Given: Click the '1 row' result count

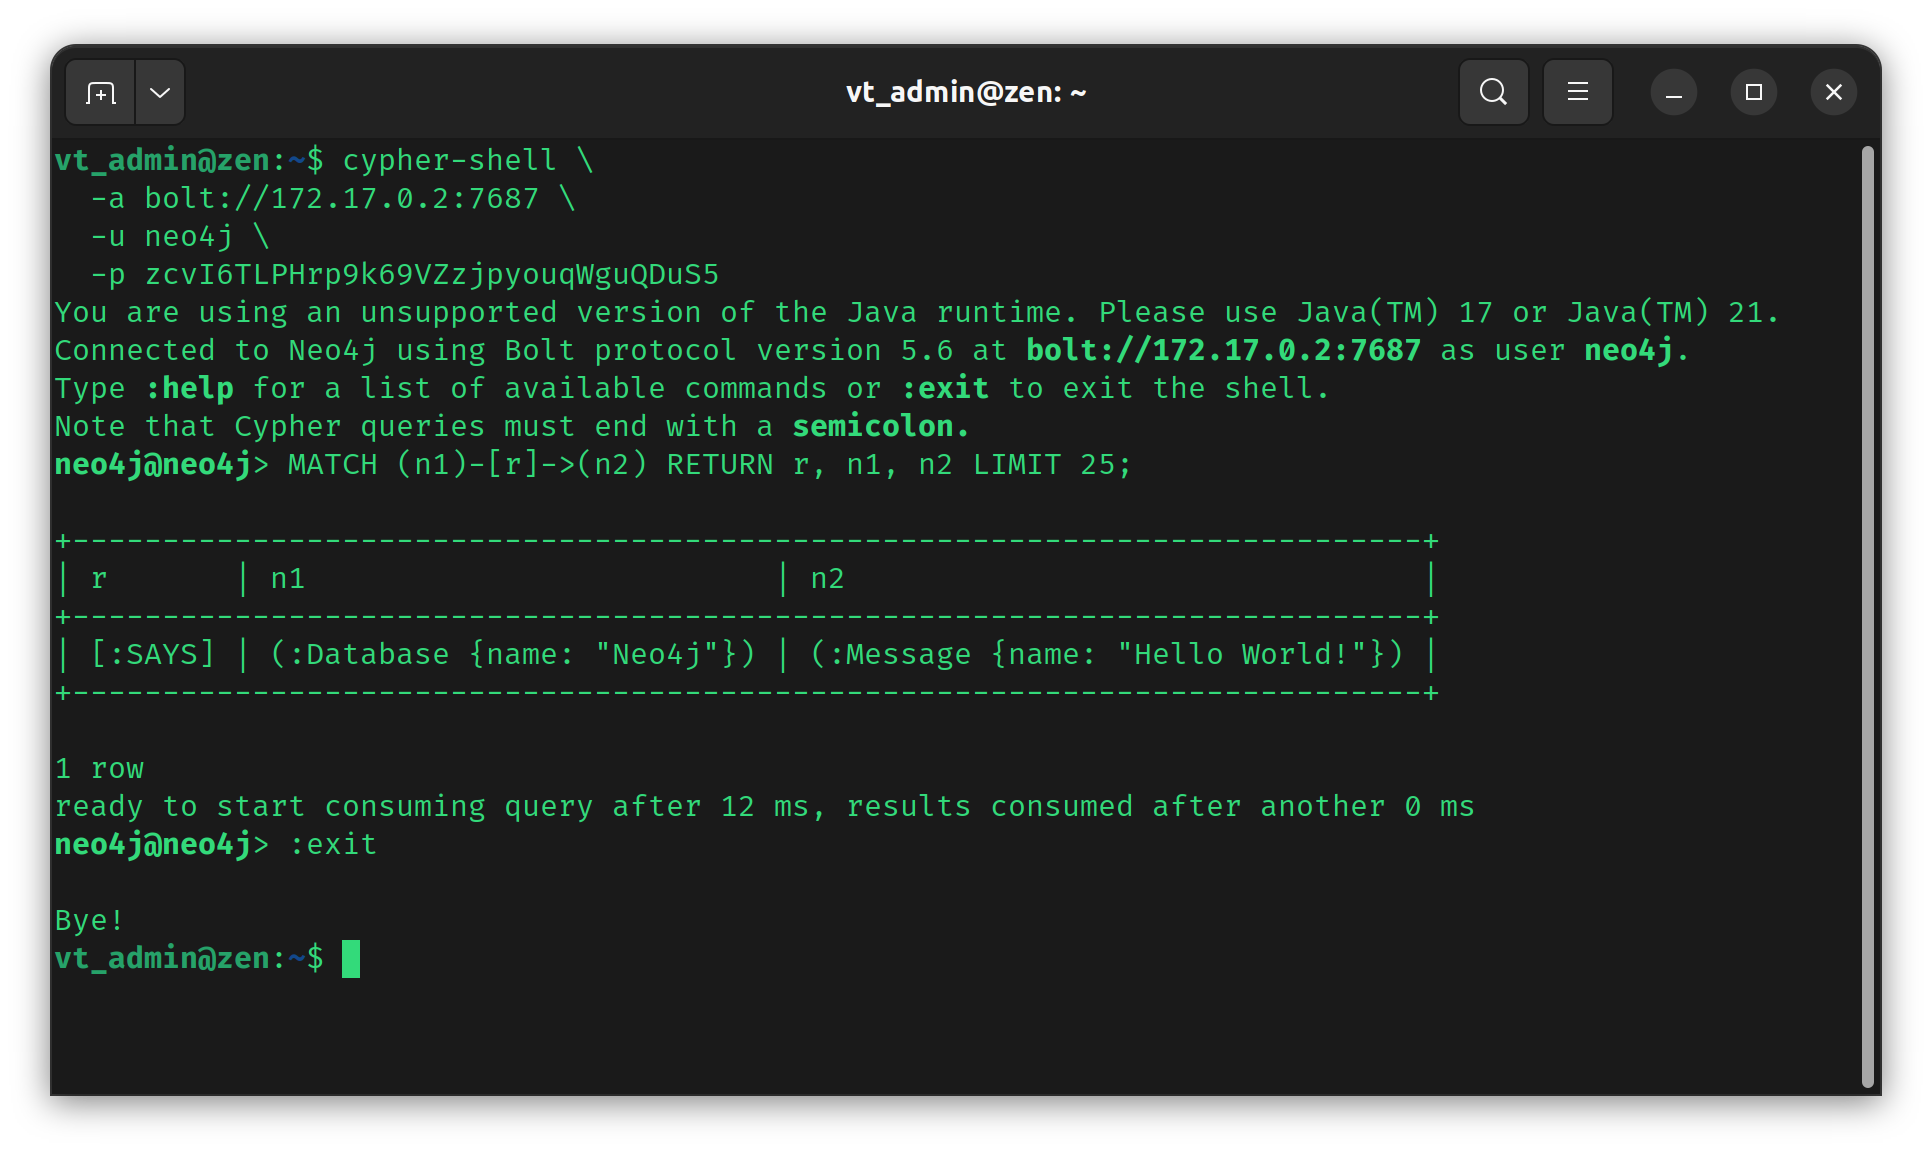Looking at the screenshot, I should pos(99,768).
